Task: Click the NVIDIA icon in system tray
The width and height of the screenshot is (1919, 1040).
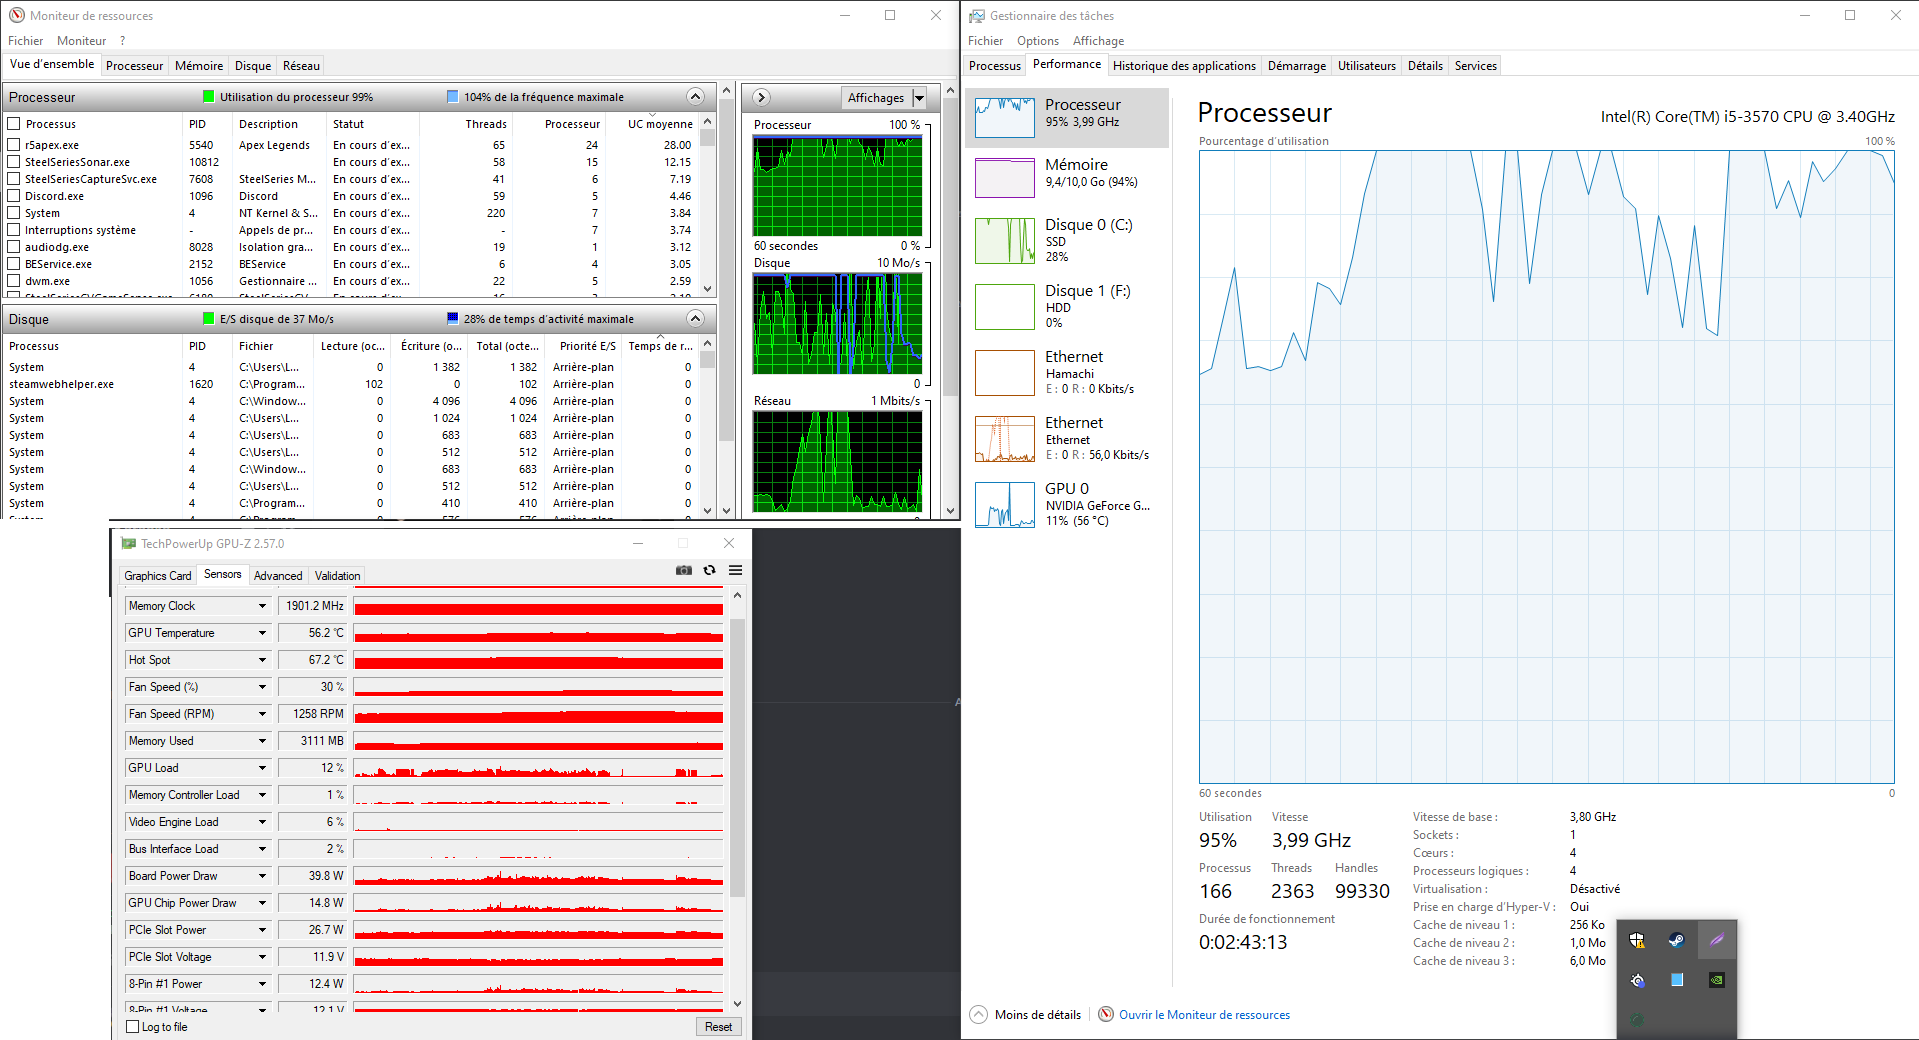Action: [x=1716, y=980]
